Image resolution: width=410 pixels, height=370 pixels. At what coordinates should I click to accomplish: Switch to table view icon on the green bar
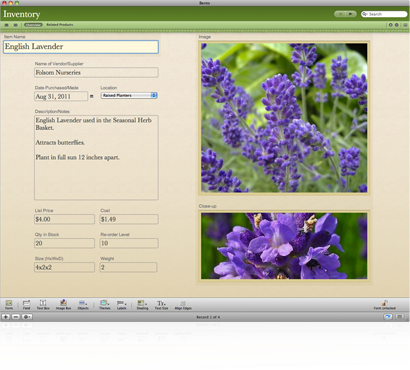point(15,25)
